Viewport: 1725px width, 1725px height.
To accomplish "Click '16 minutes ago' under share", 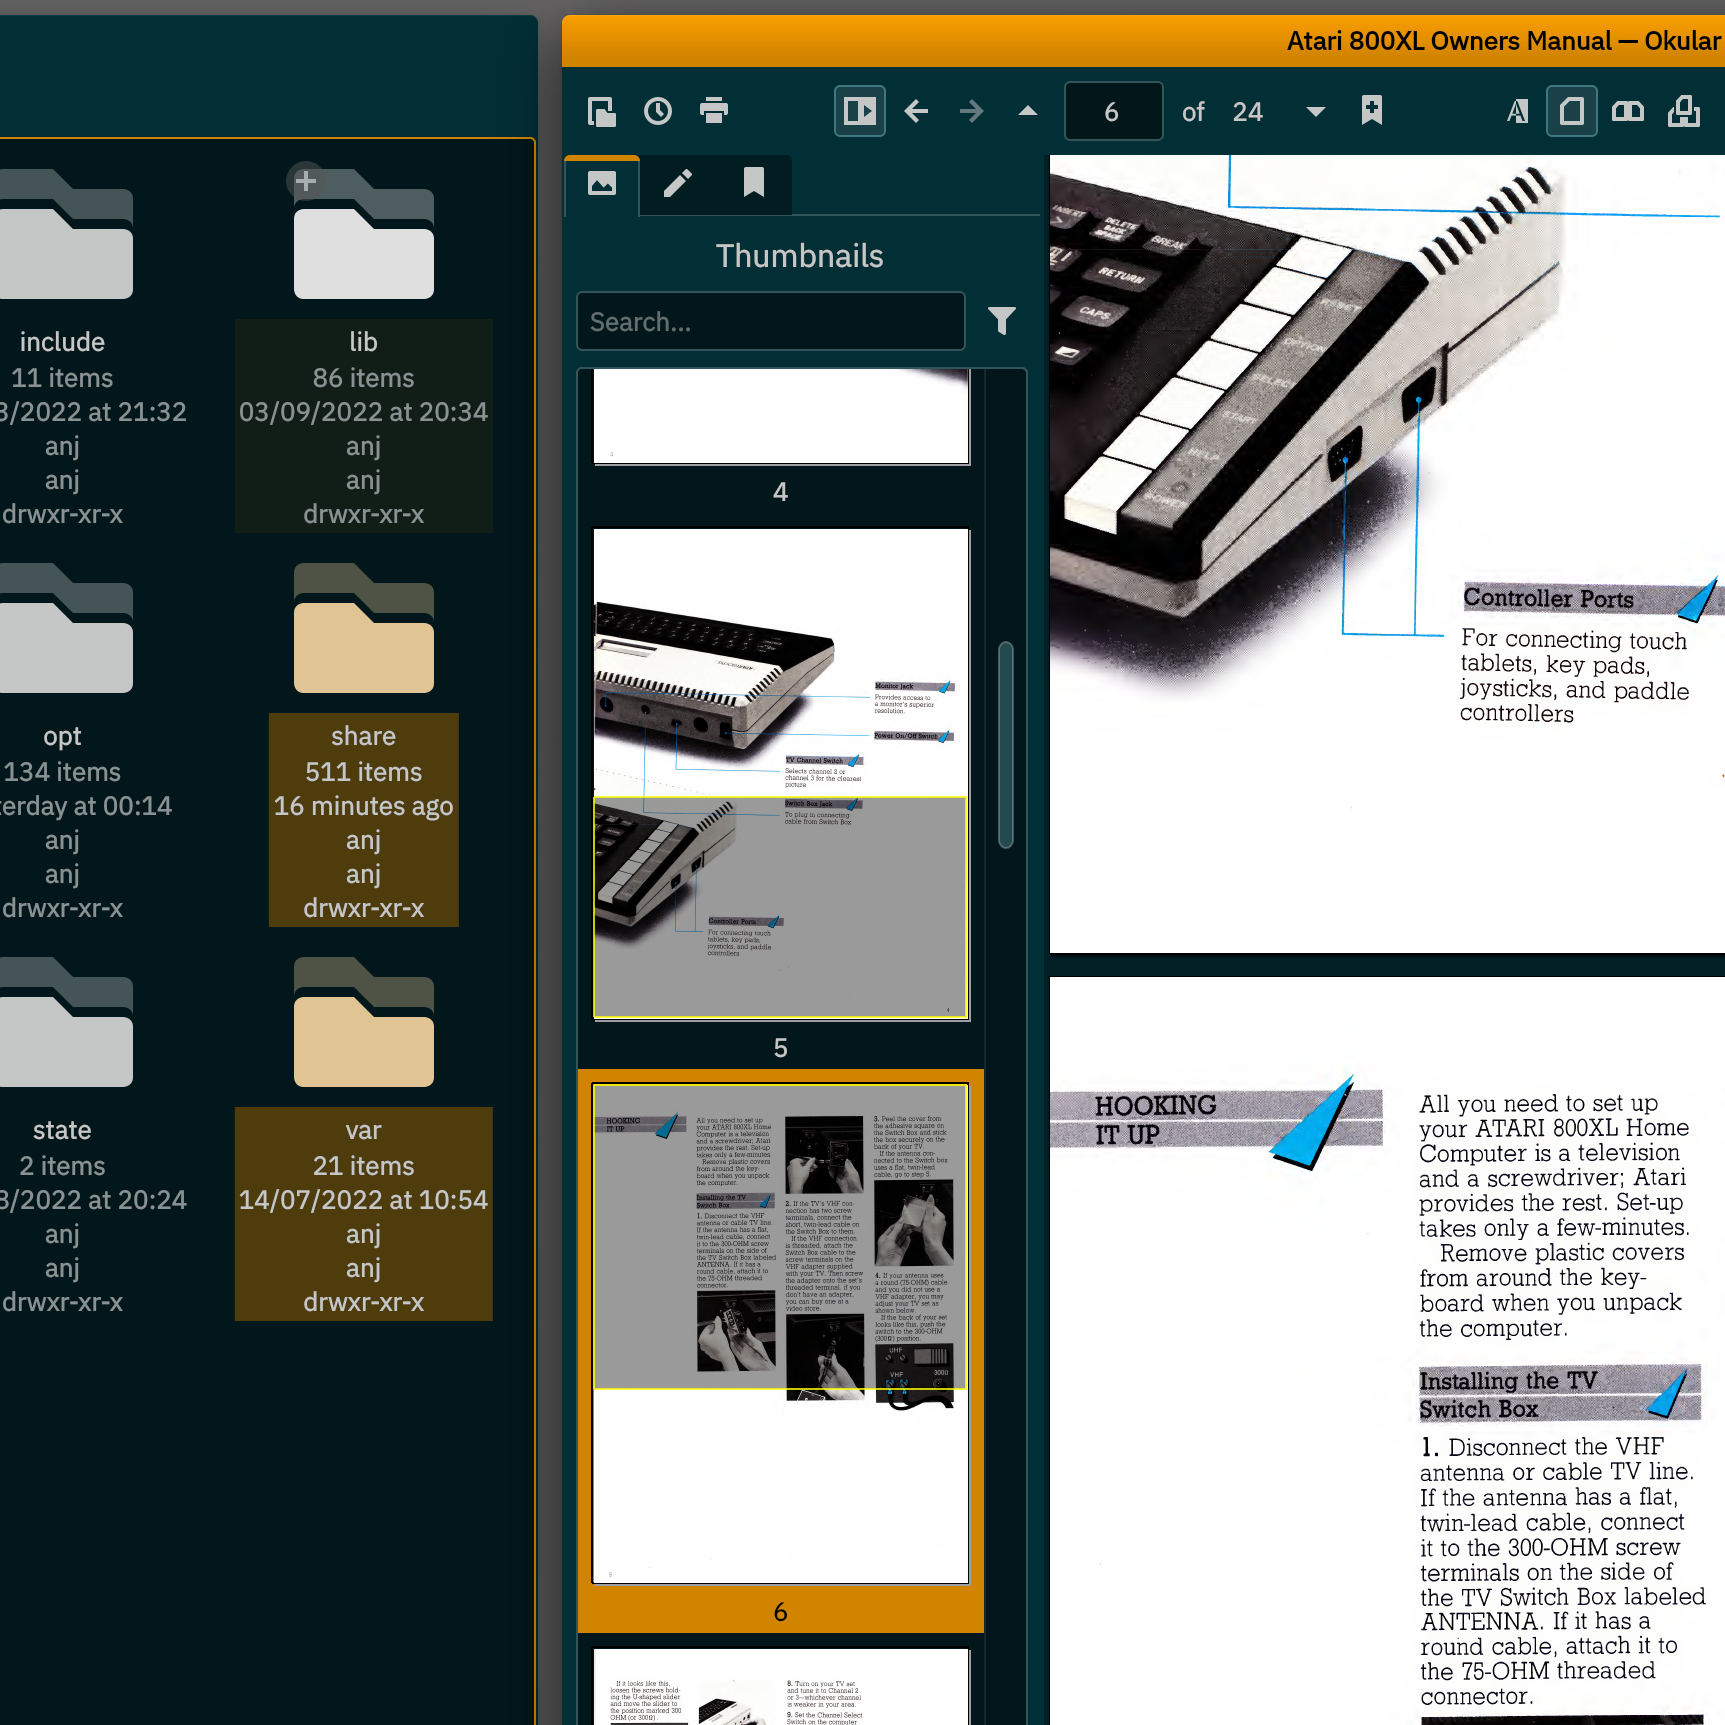I will click(364, 806).
